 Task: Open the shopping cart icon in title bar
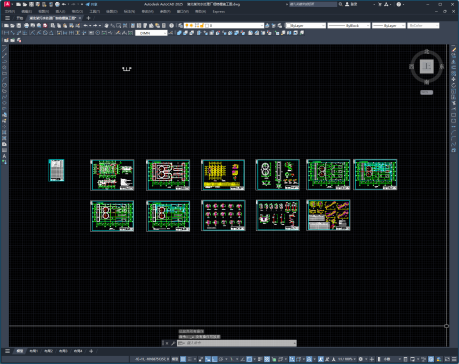coord(380,4)
